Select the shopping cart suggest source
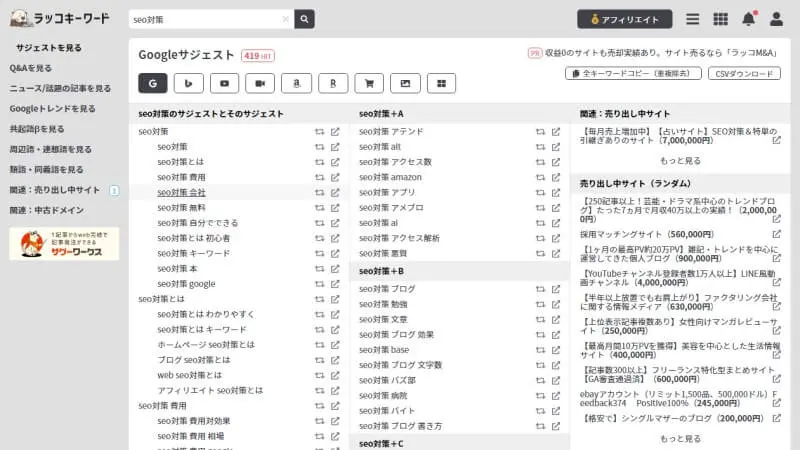Screen dimensions: 800x450 (368, 83)
